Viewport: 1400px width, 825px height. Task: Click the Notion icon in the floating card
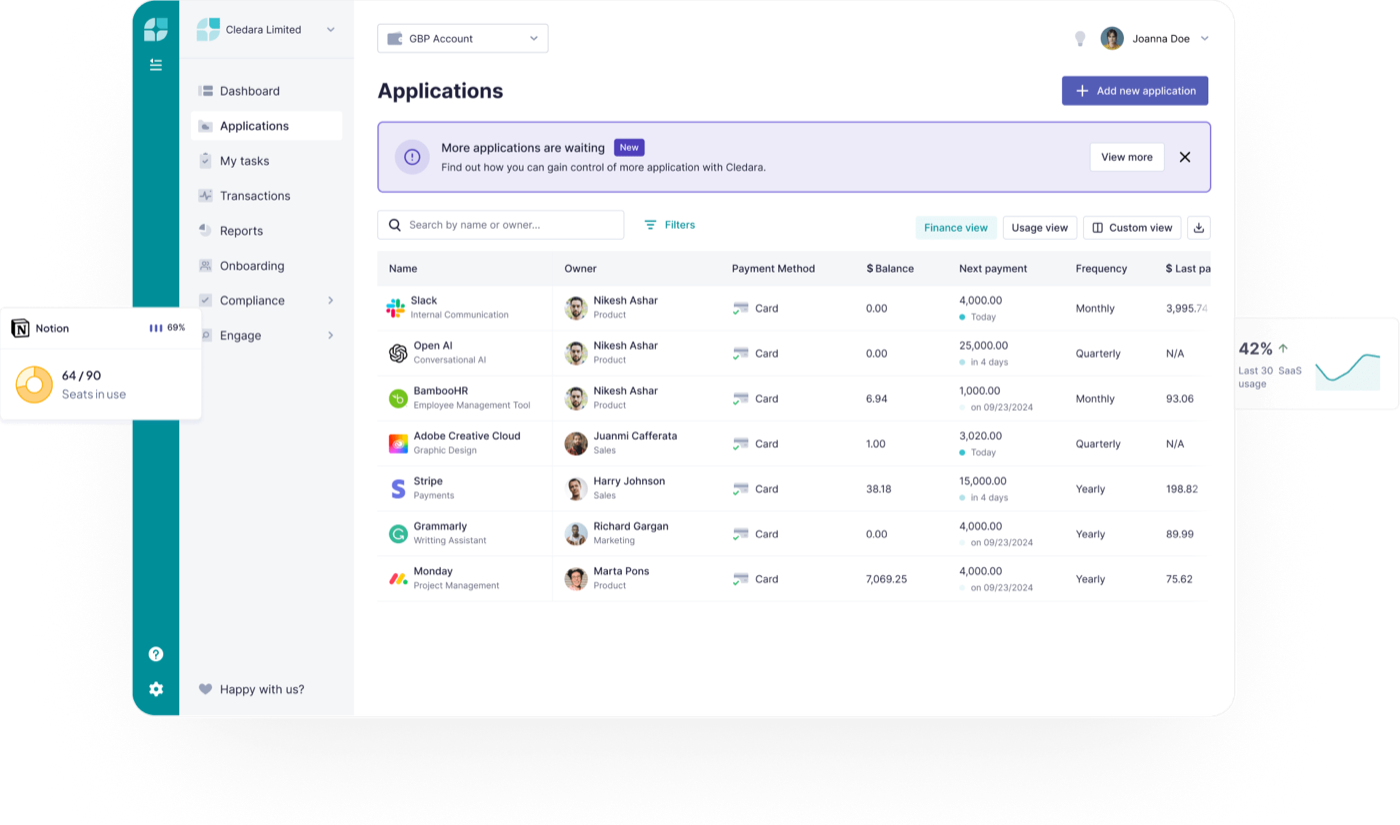pos(20,328)
